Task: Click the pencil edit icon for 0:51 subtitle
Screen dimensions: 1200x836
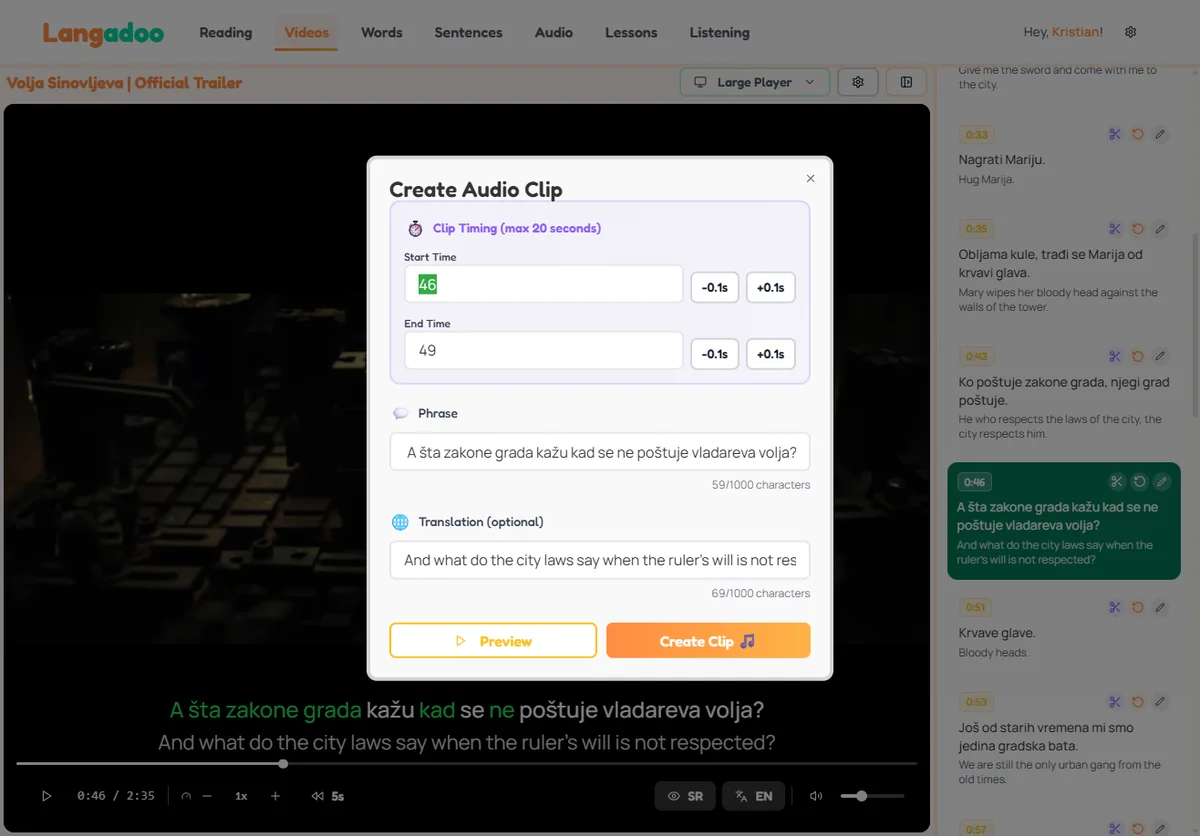Action: tap(1160, 607)
